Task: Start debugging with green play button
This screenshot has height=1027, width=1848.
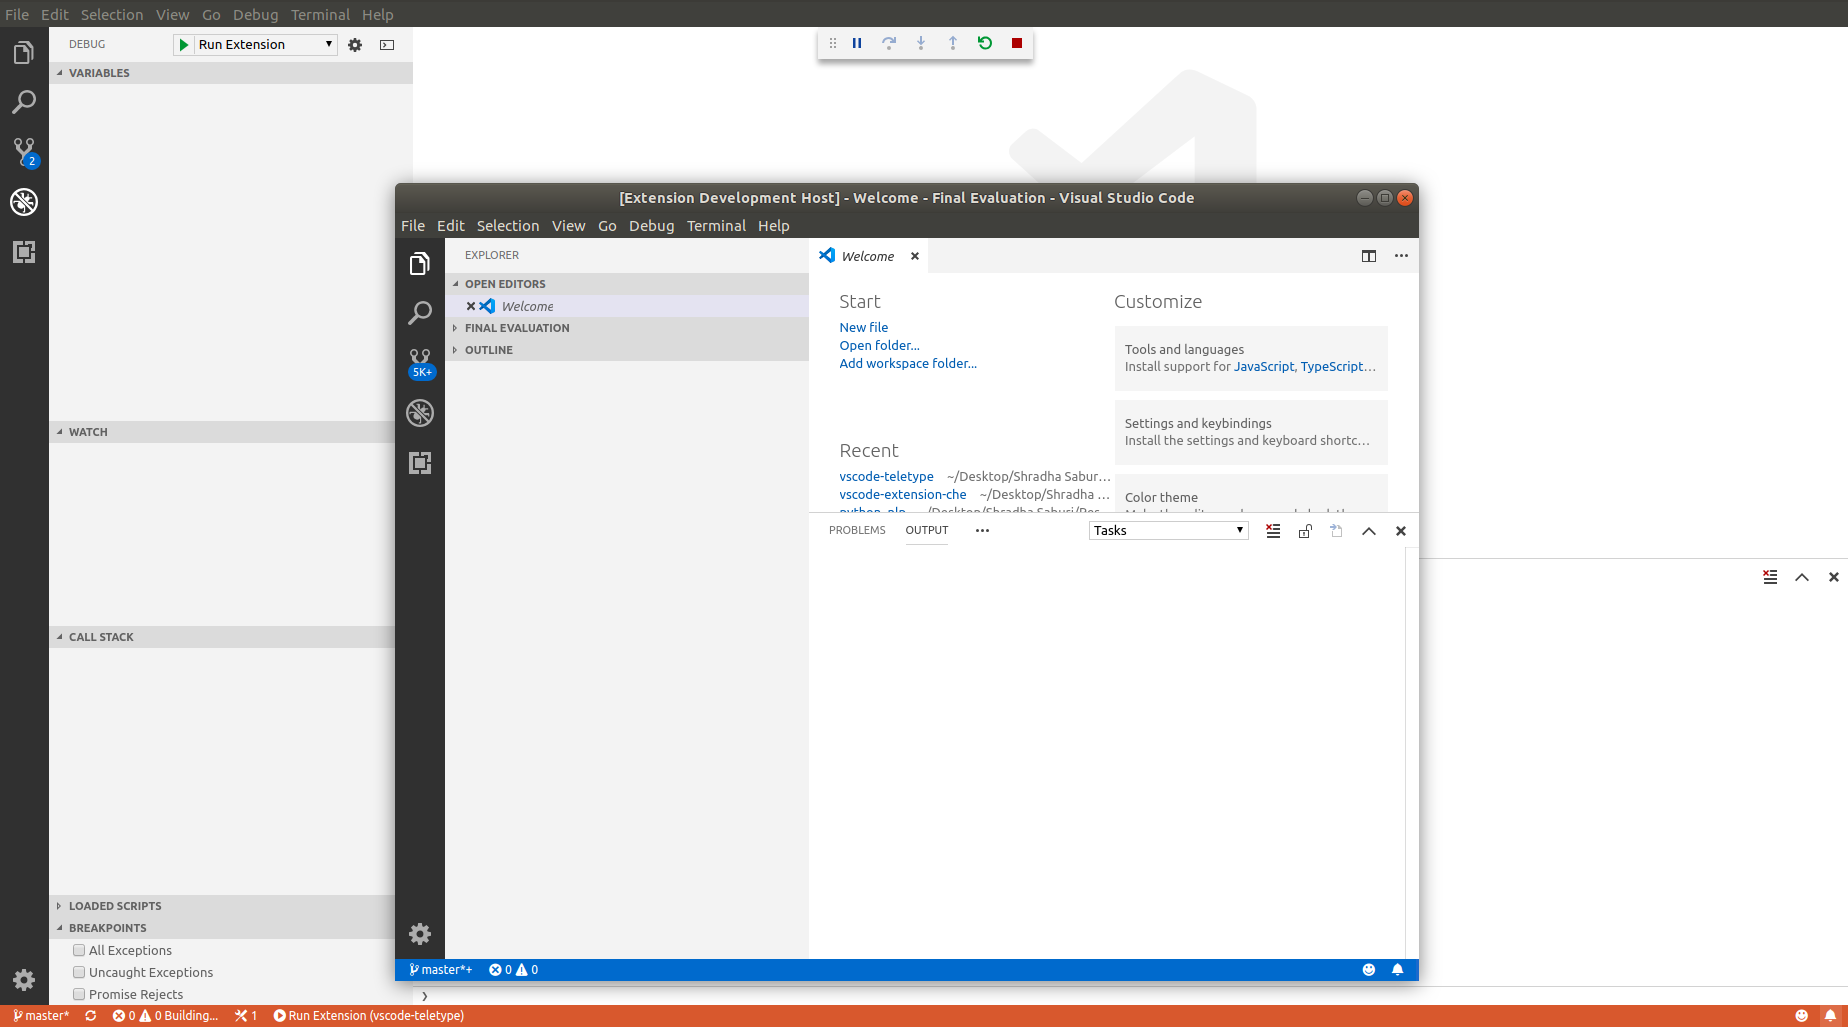Action: (x=184, y=45)
